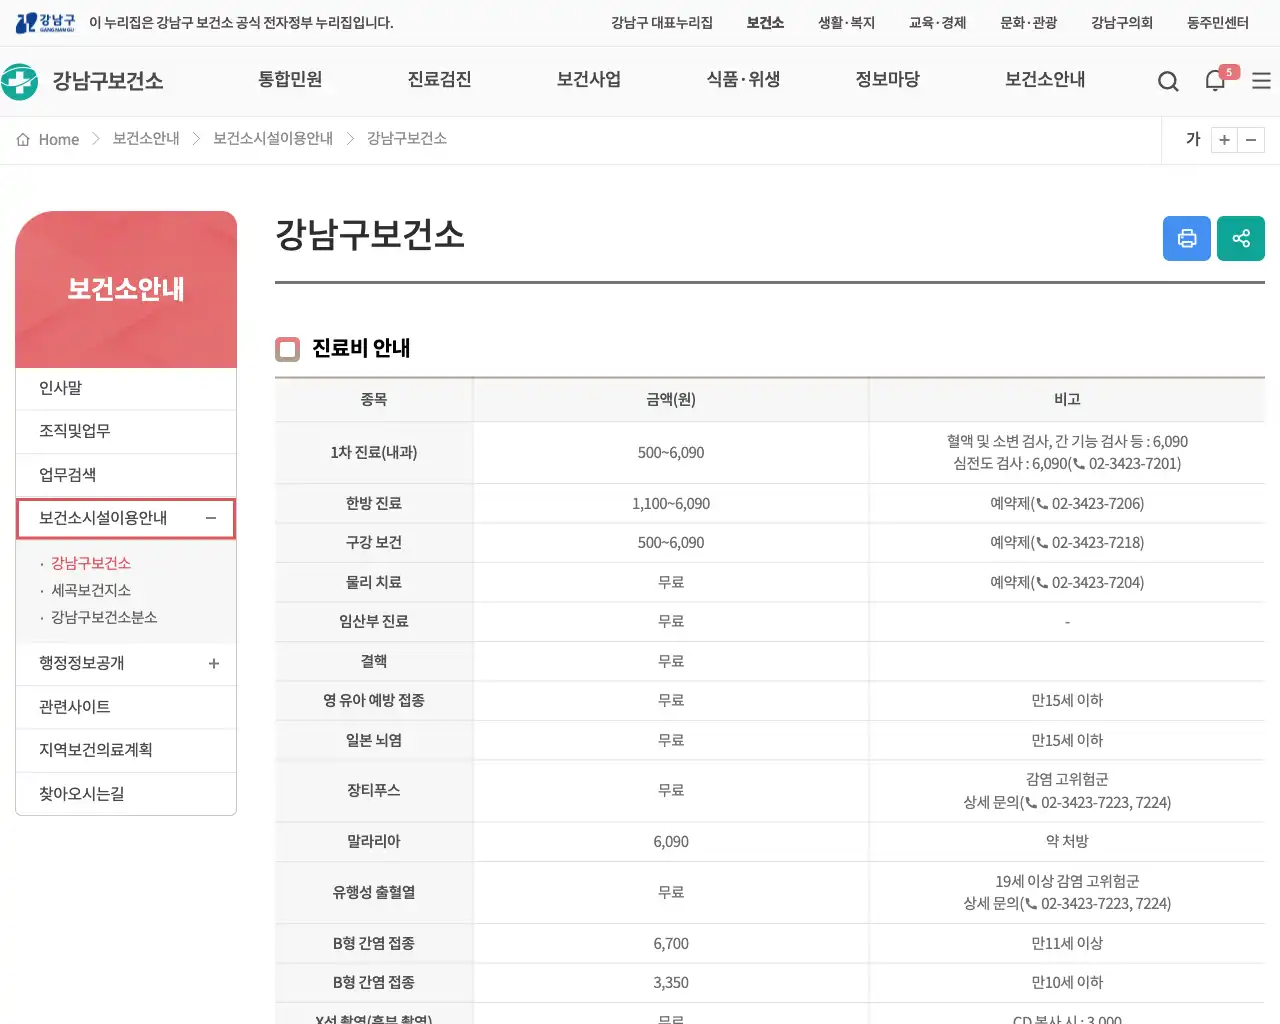Select 보건소안내 in the breadcrumb
Screen dimensions: 1280x1024
pos(146,138)
